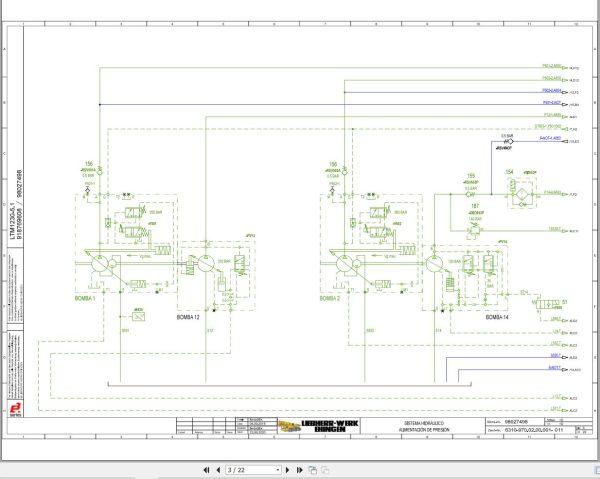This screenshot has width=600, height=479.
Task: Click the greyed-out view icon in bottom toolbar
Action: click(x=325, y=470)
